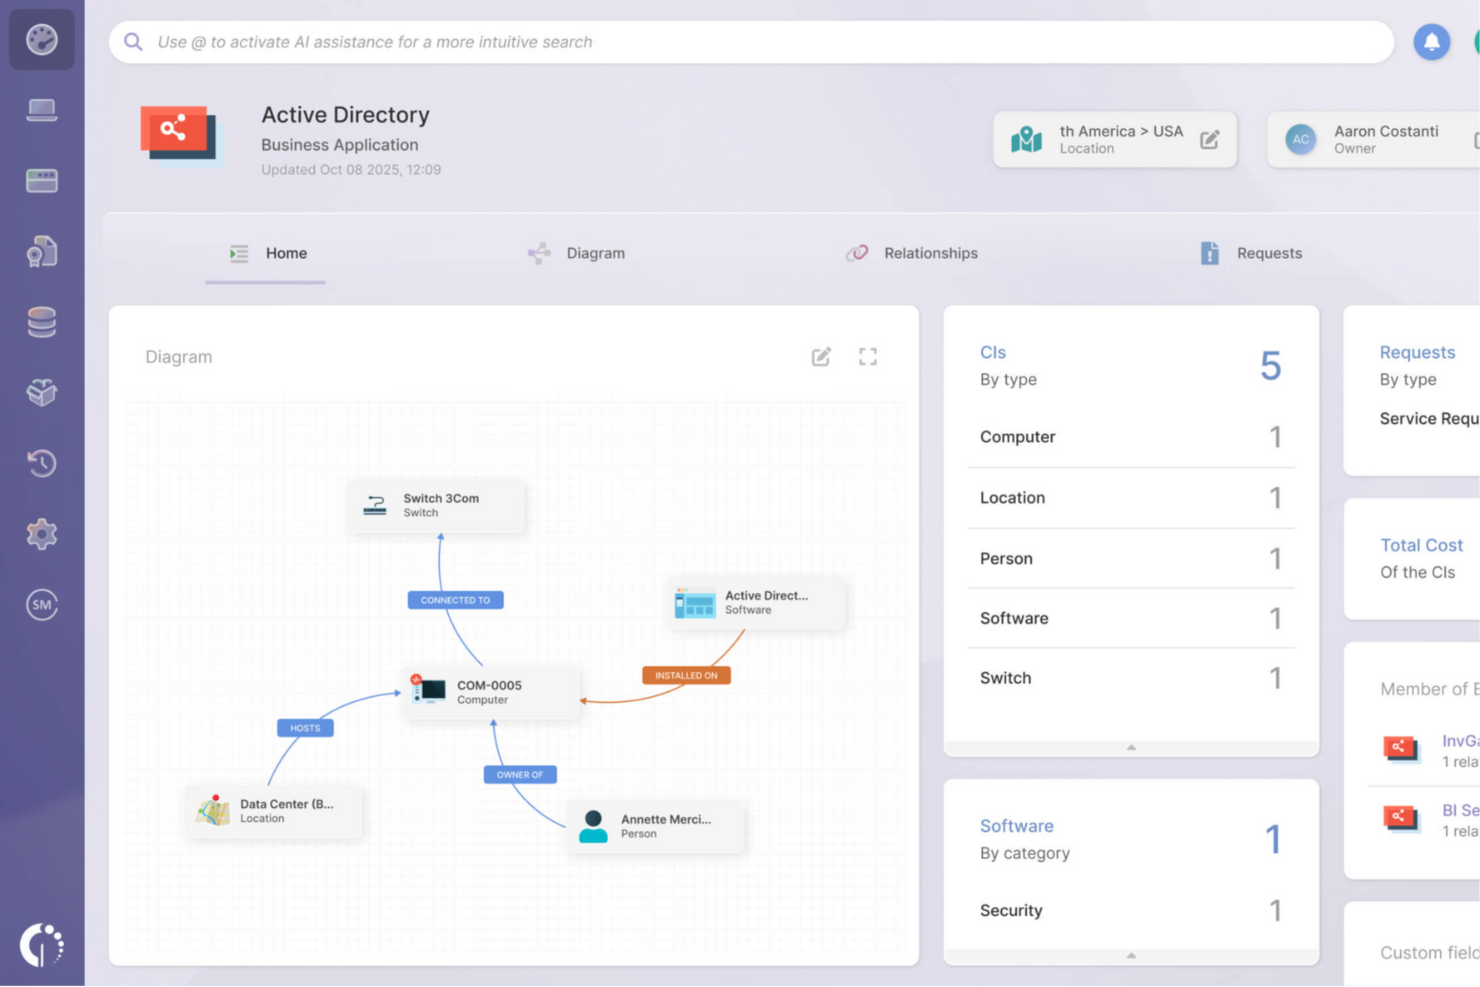Image resolution: width=1480 pixels, height=987 pixels.
Task: Click the OWNER OF relationship label
Action: (520, 775)
